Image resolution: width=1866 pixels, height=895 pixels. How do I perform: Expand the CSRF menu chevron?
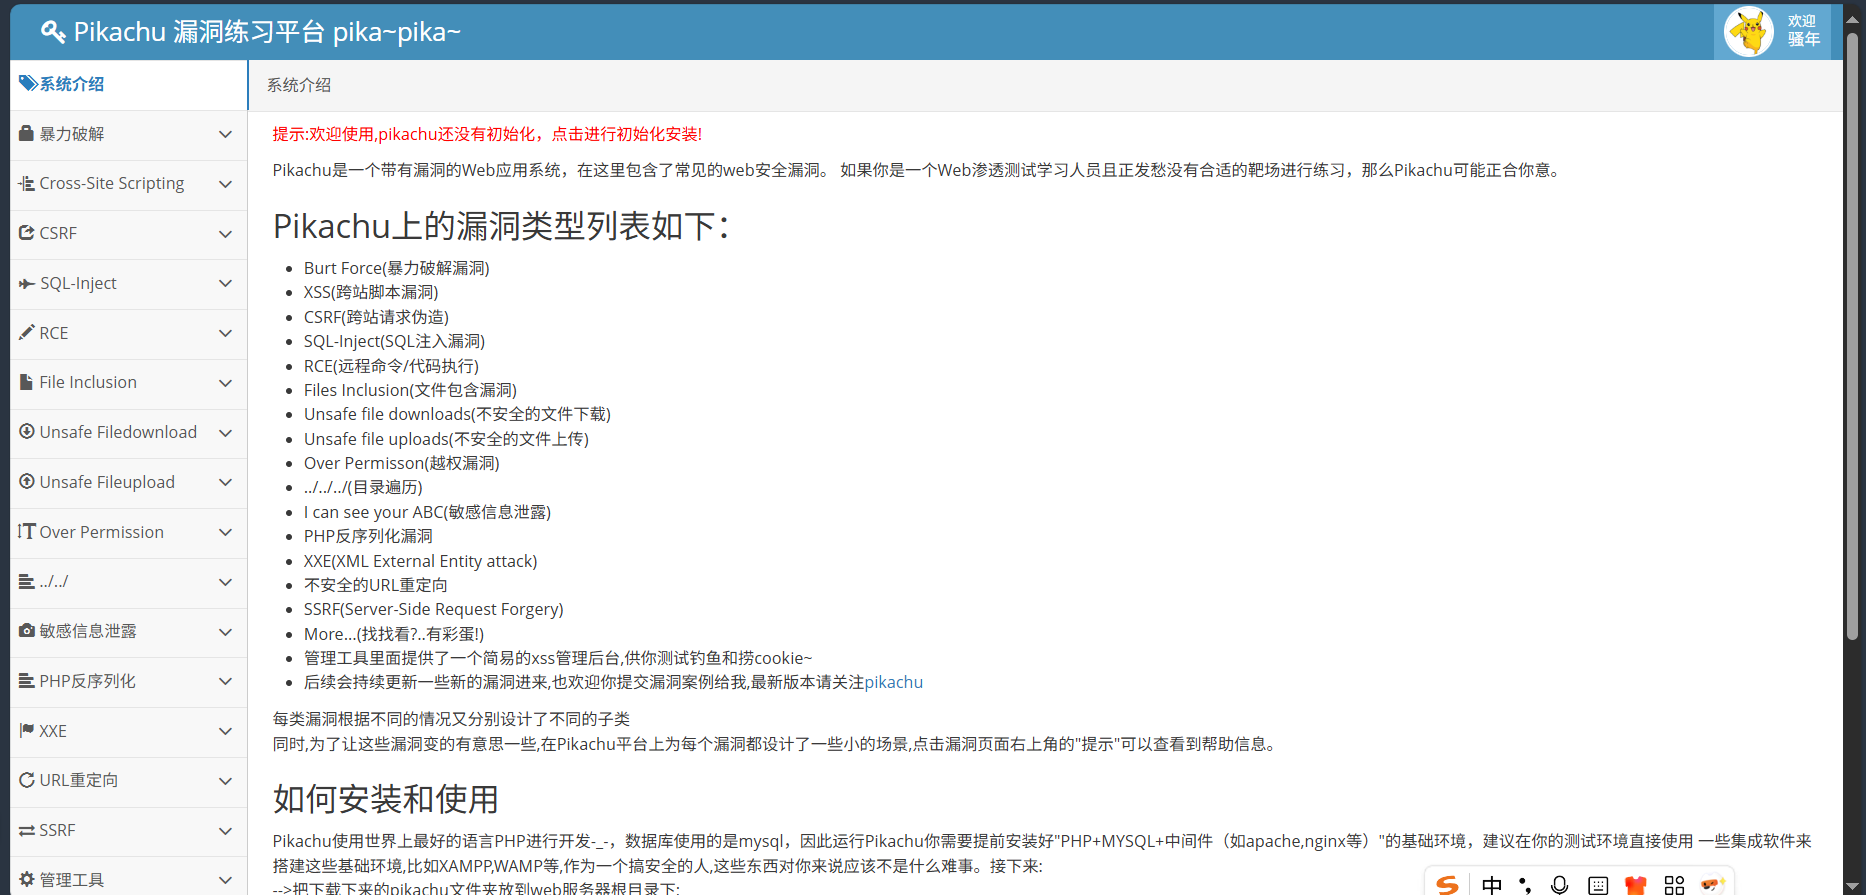tap(225, 234)
